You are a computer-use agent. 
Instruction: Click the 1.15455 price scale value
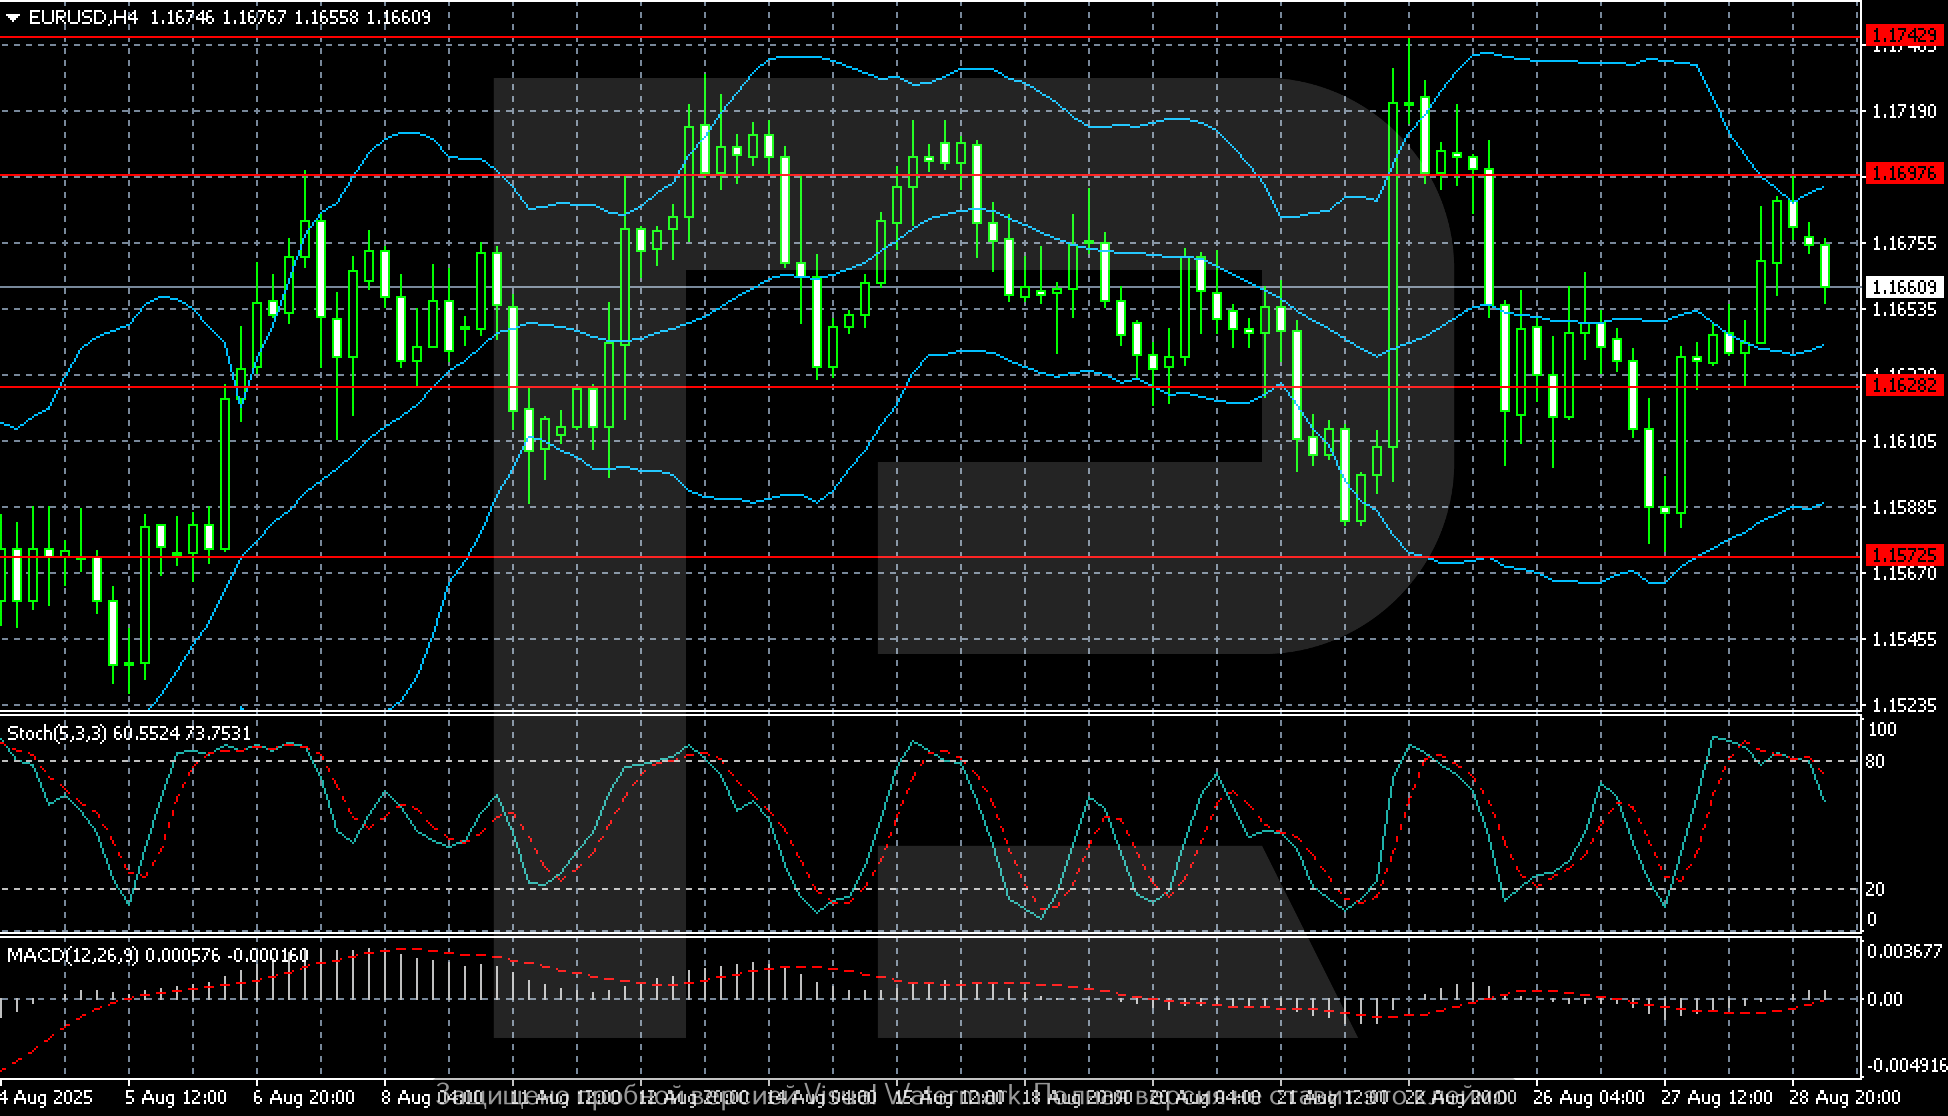[x=1904, y=639]
